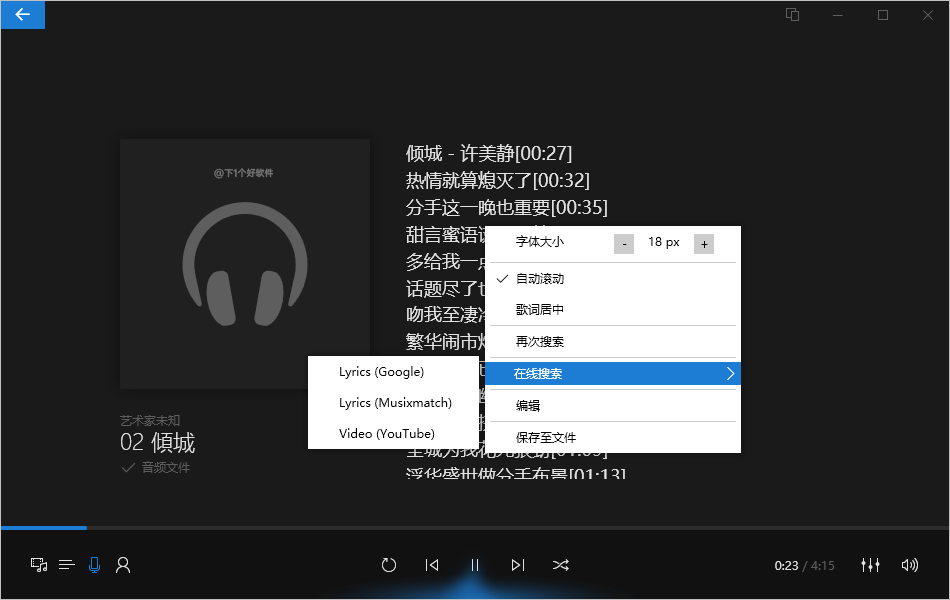Go back using the top-left arrow
This screenshot has height=600, width=950.
click(x=22, y=15)
